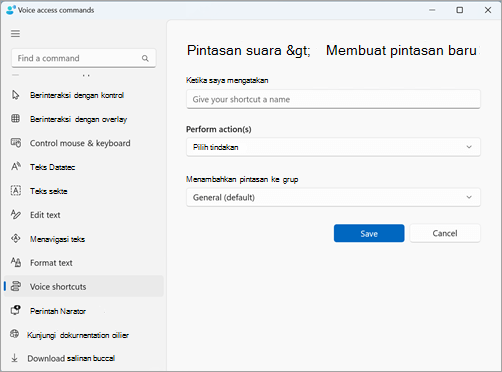The height and width of the screenshot is (372, 502).
Task: Click the pencil icon beside Edit text
Action: pyautogui.click(x=16, y=214)
